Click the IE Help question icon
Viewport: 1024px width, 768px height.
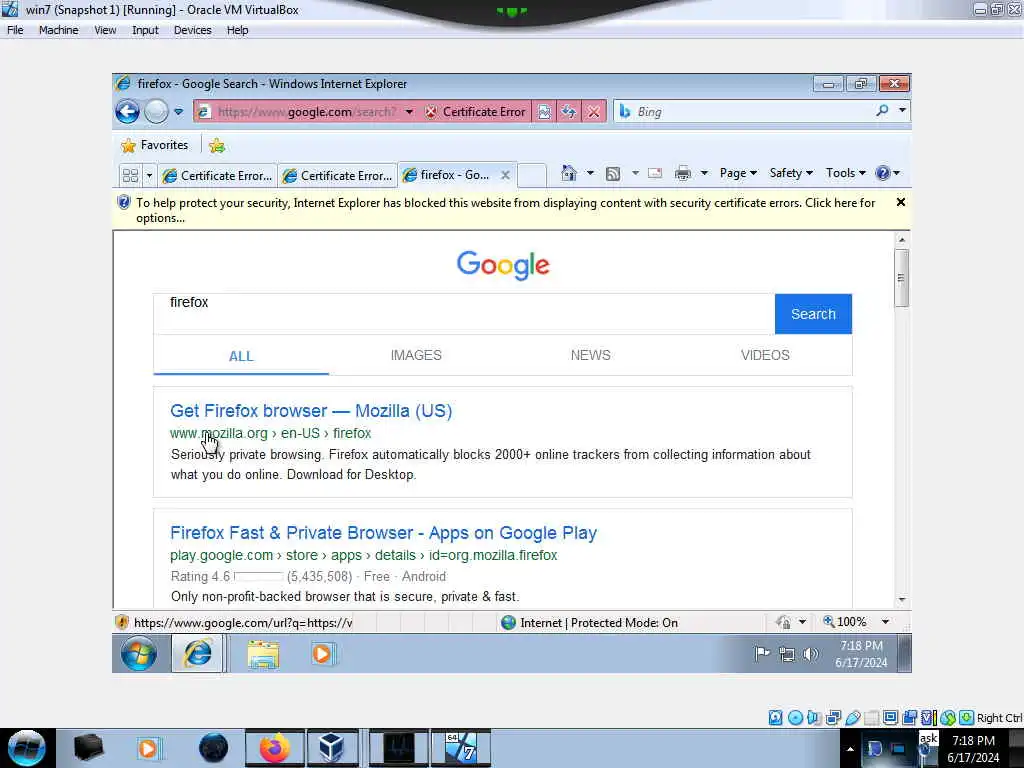click(x=882, y=173)
